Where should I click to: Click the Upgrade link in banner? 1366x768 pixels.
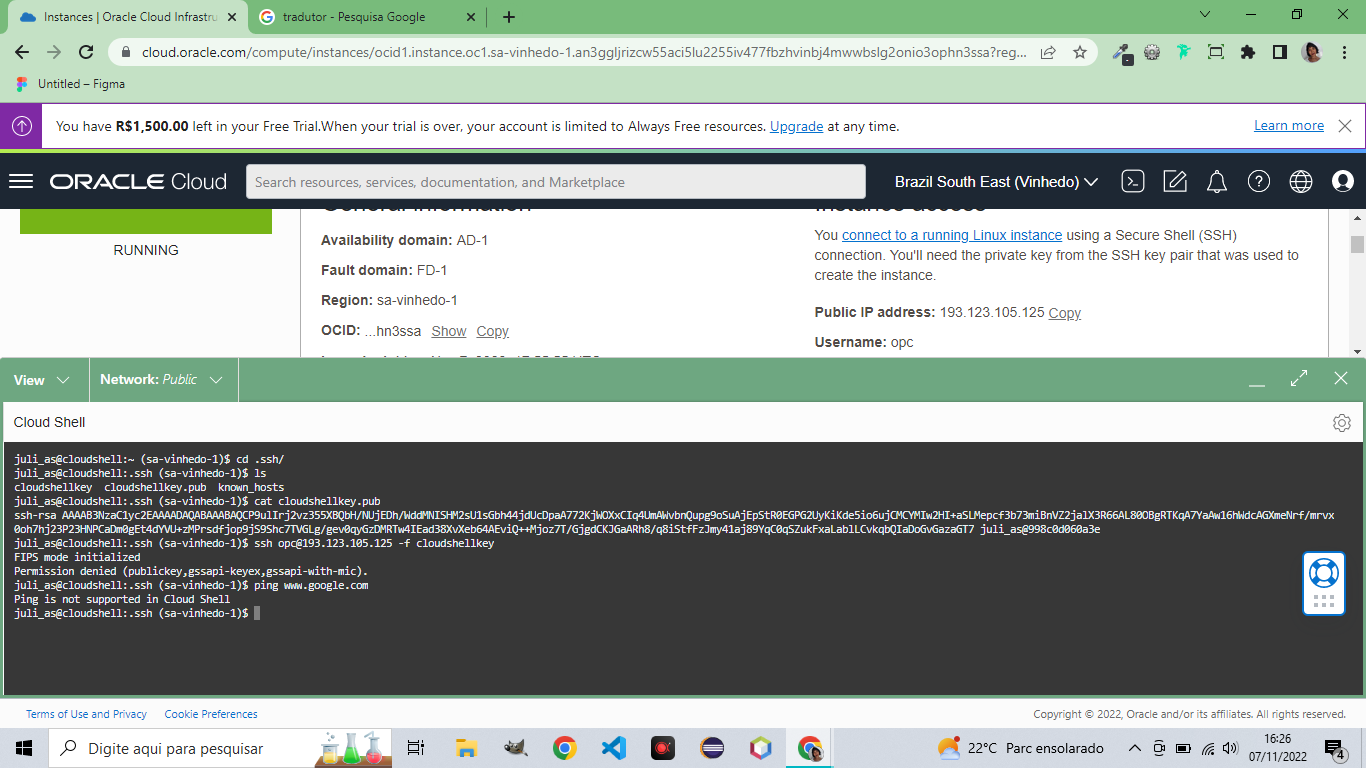point(796,126)
